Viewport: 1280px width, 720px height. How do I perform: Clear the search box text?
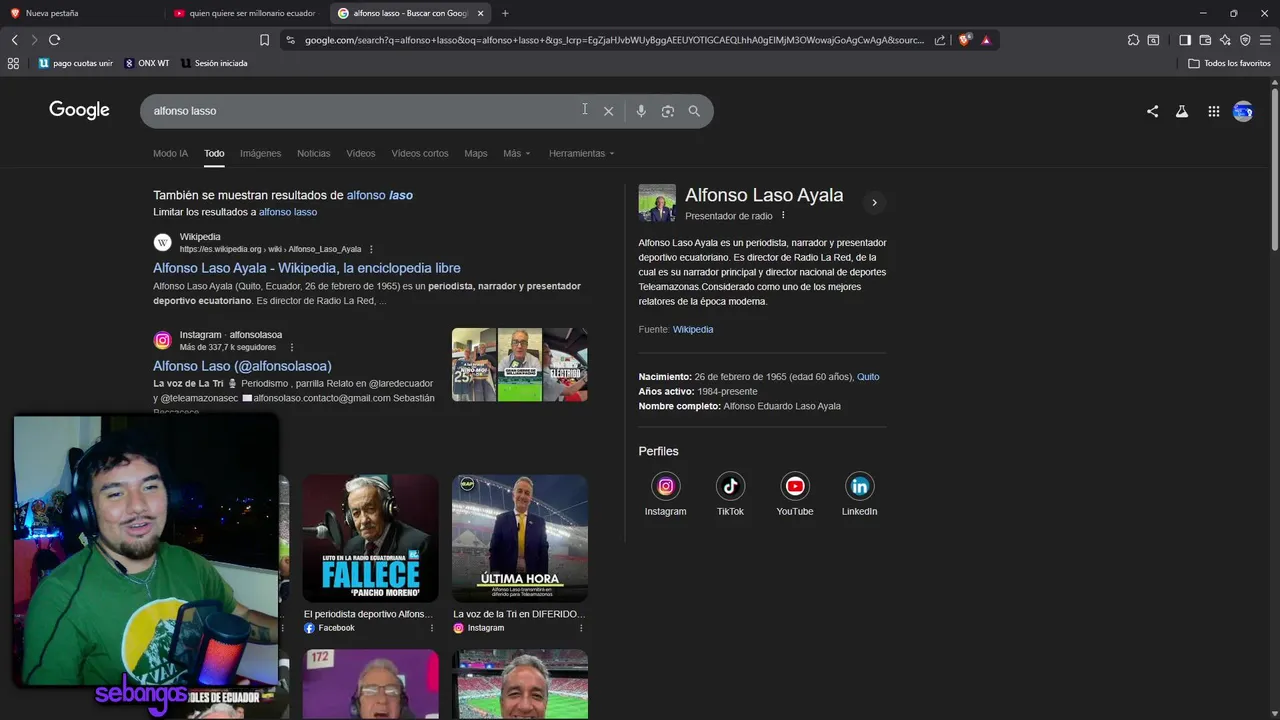coord(608,111)
